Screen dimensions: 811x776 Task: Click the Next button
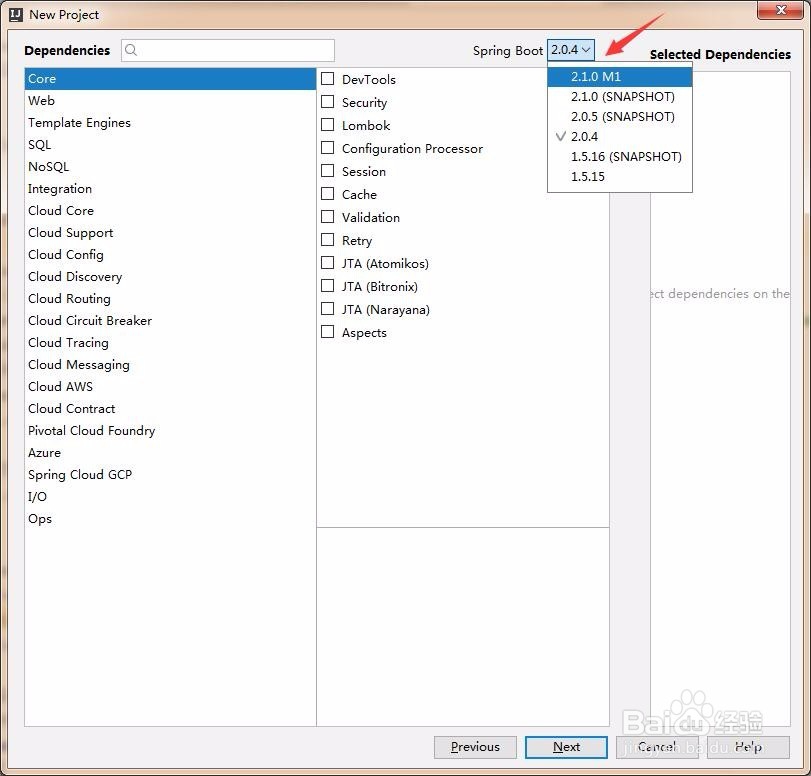(566, 747)
